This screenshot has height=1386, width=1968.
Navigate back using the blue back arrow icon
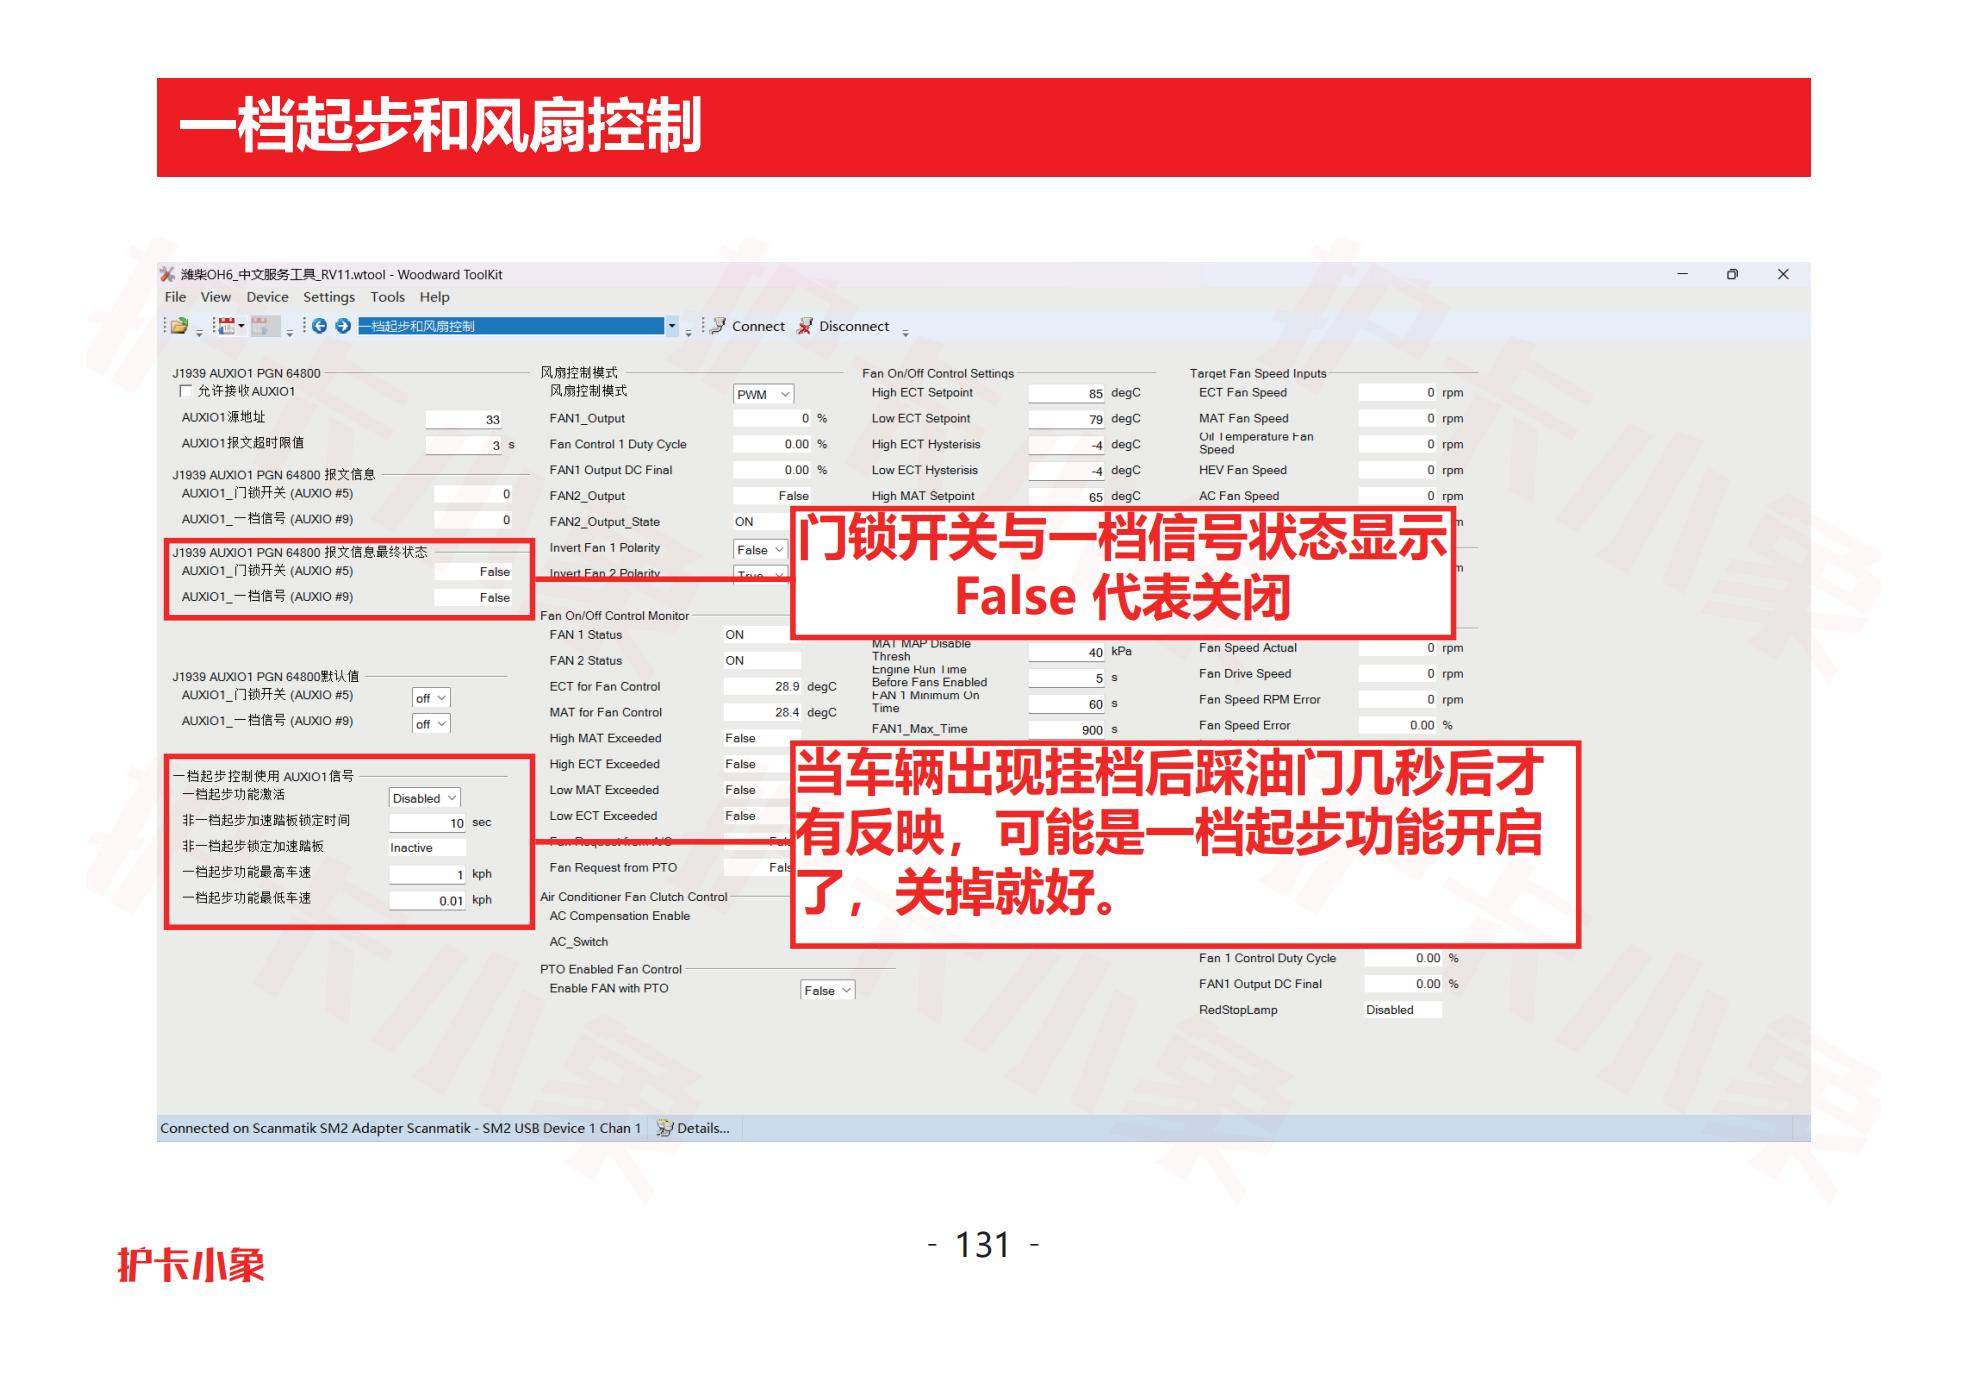(320, 325)
